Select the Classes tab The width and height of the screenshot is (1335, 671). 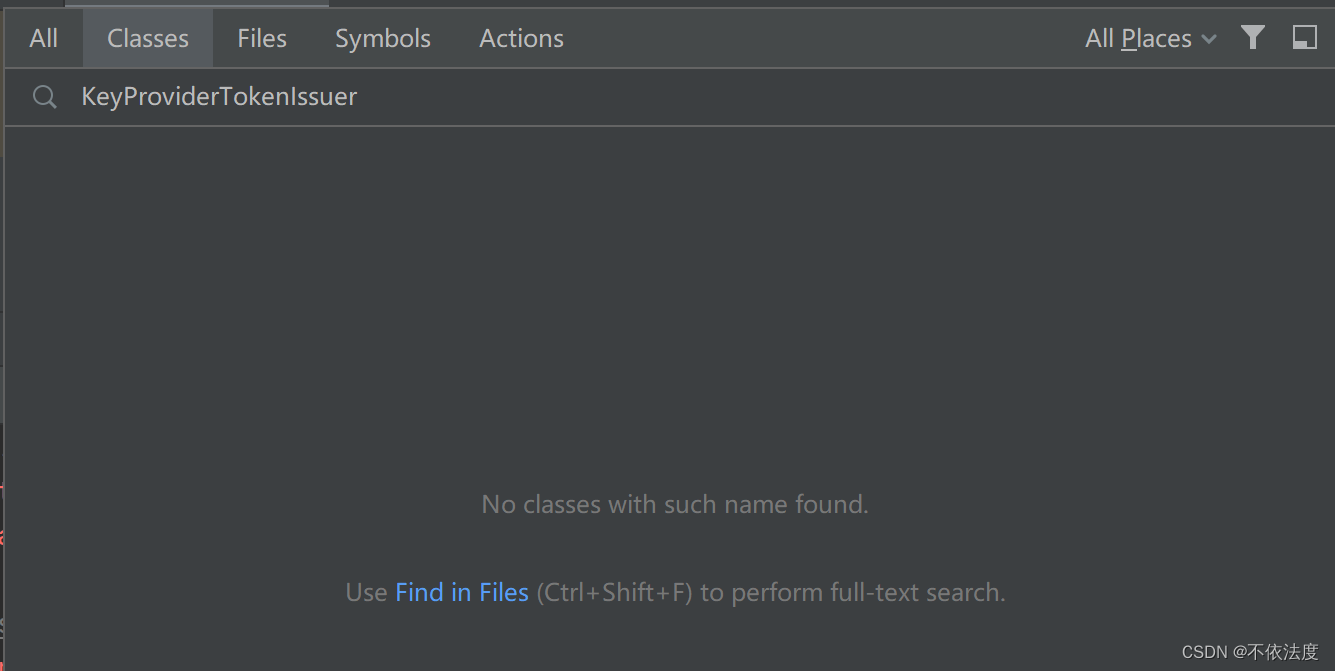[x=147, y=38]
